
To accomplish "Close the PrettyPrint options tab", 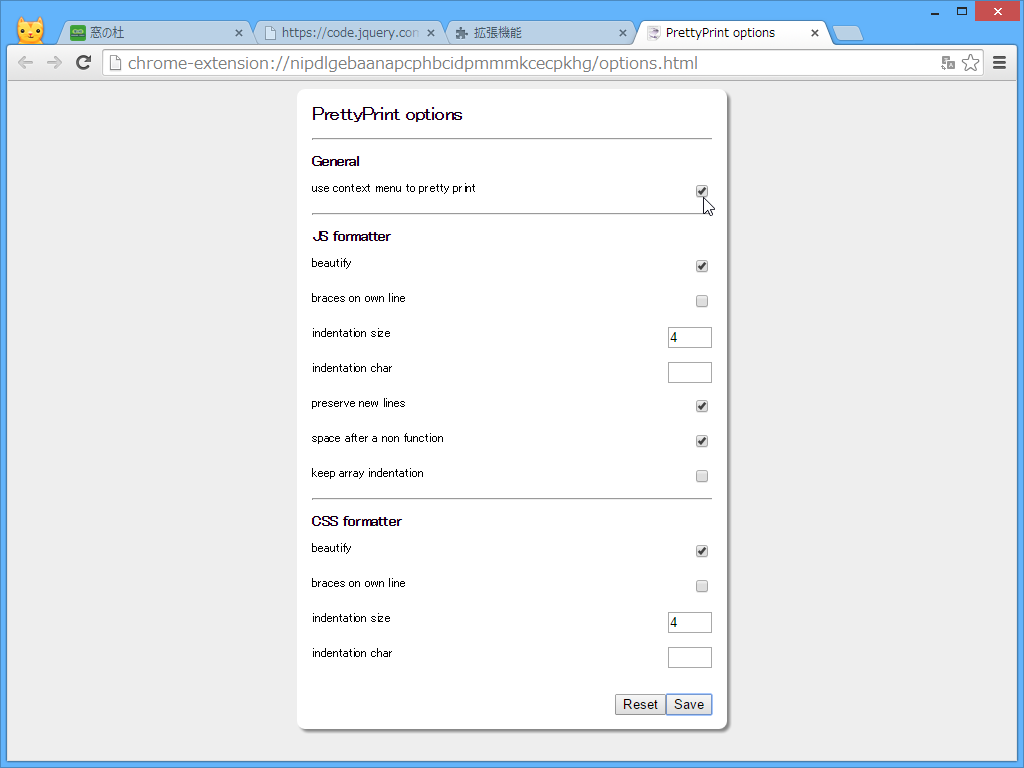I will tap(815, 33).
